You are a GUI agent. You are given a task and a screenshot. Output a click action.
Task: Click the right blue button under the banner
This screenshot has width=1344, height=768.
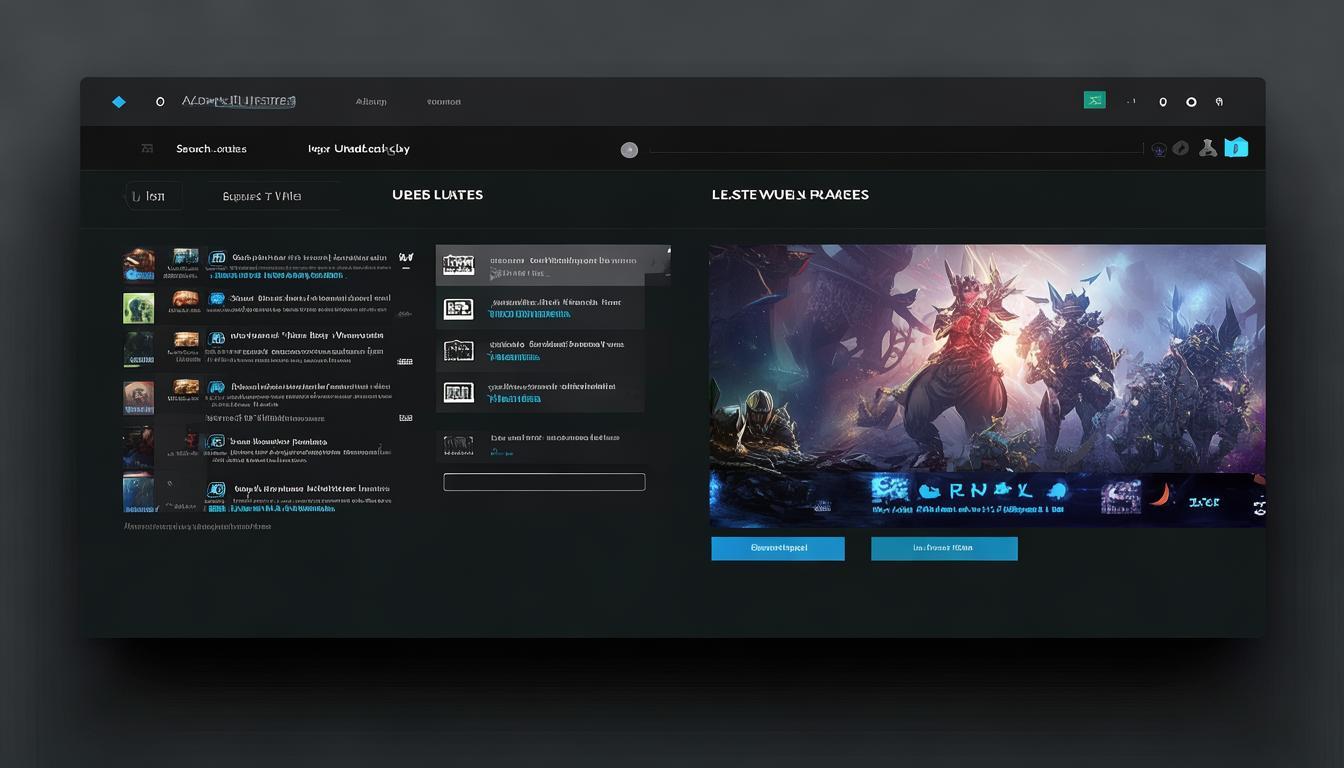coord(944,548)
